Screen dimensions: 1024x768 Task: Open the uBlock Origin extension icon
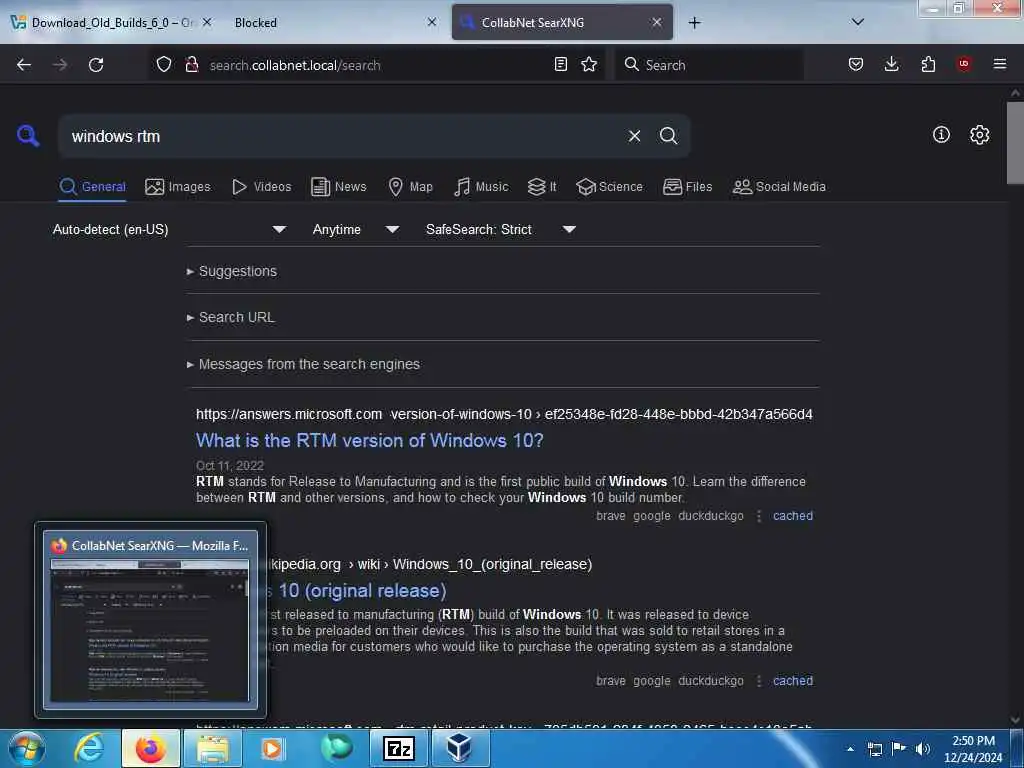click(x=964, y=64)
